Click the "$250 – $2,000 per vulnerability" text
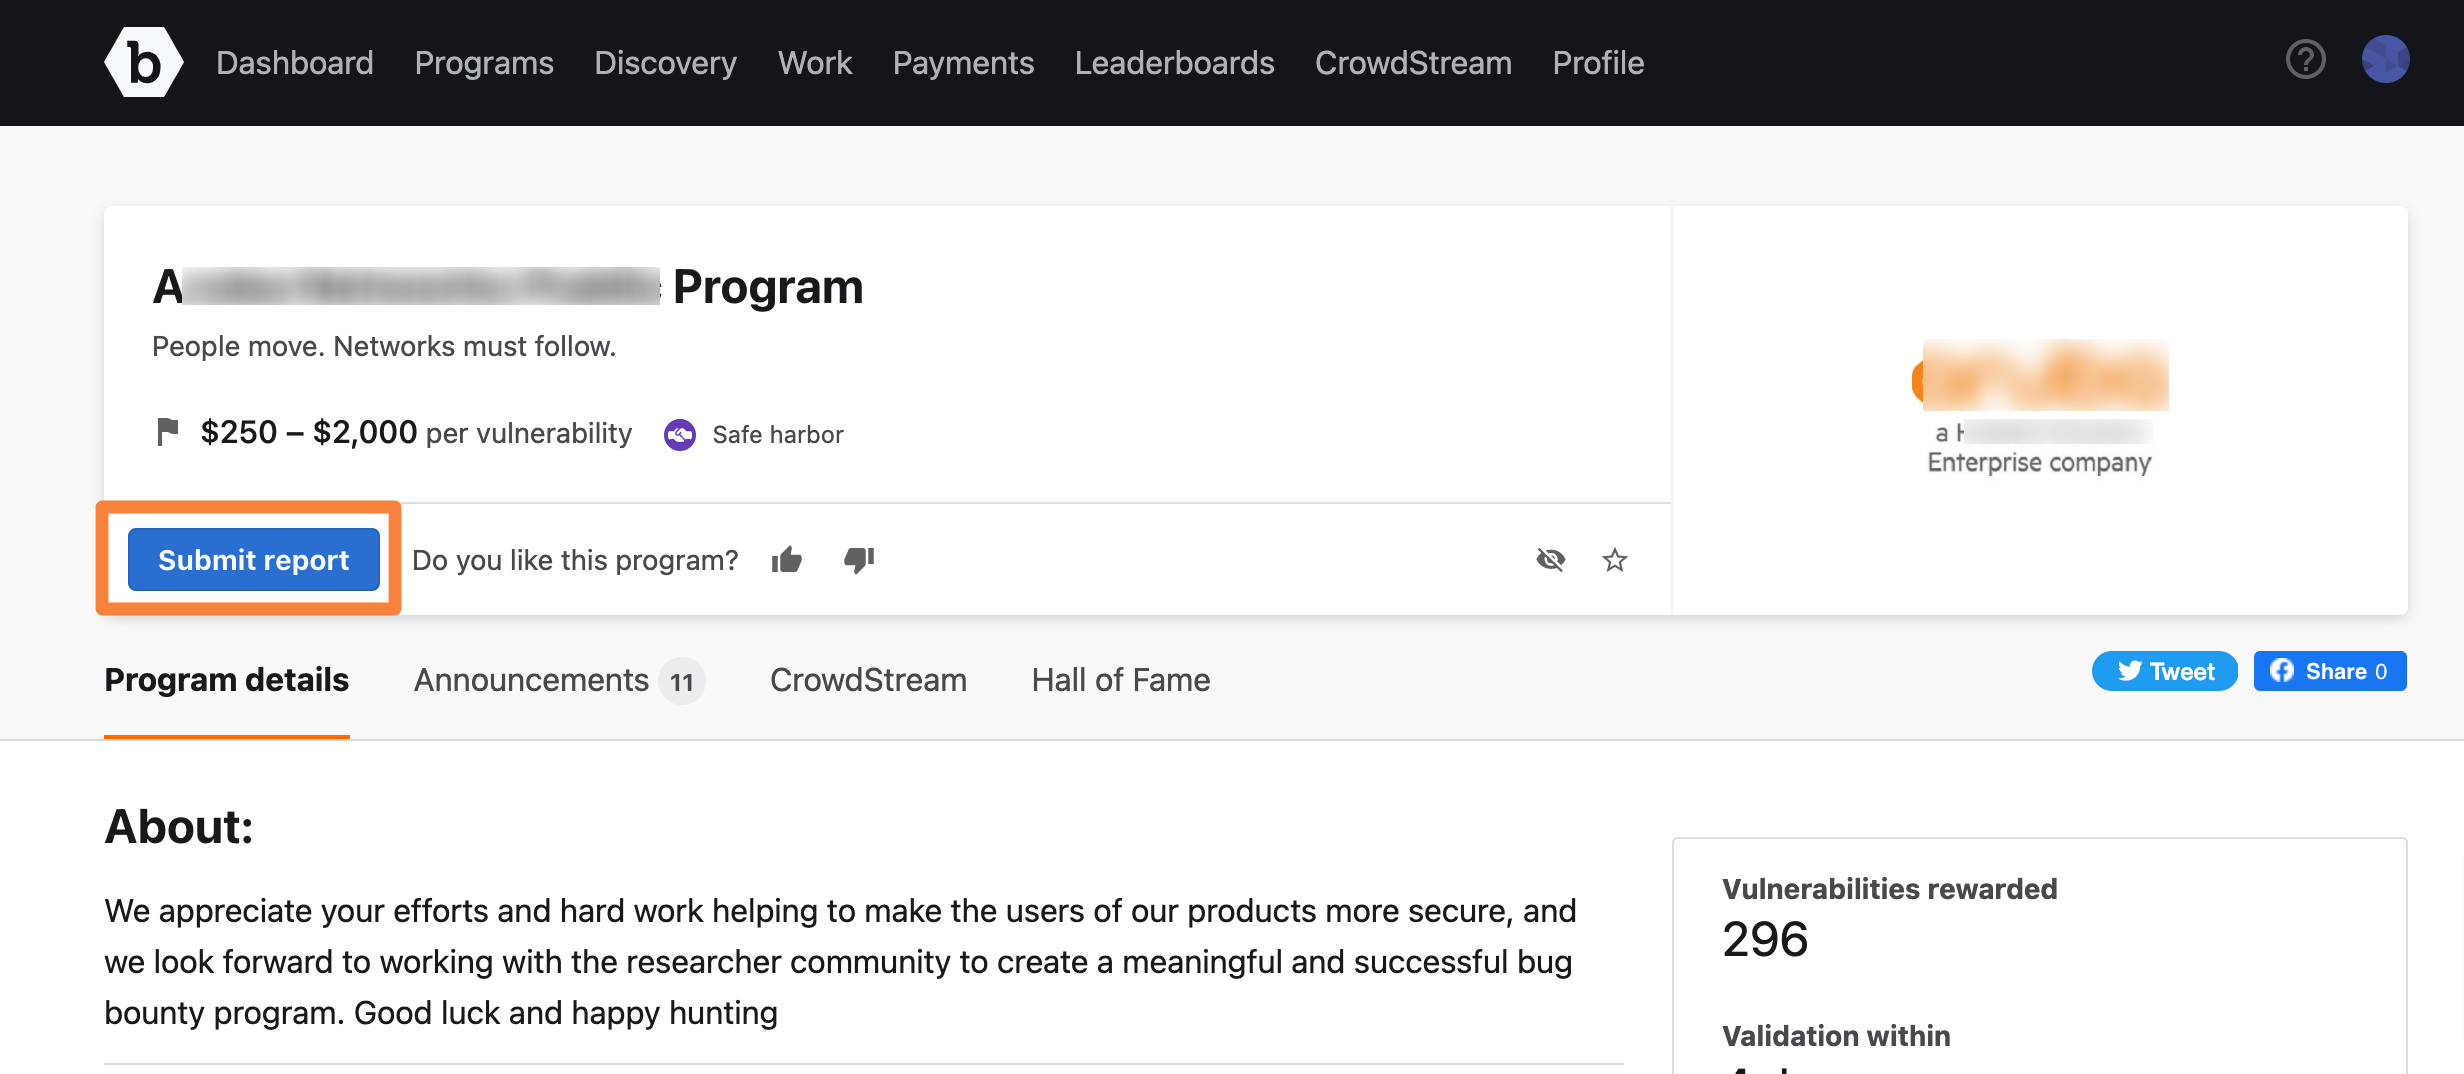Viewport: 2464px width, 1074px height. point(416,432)
